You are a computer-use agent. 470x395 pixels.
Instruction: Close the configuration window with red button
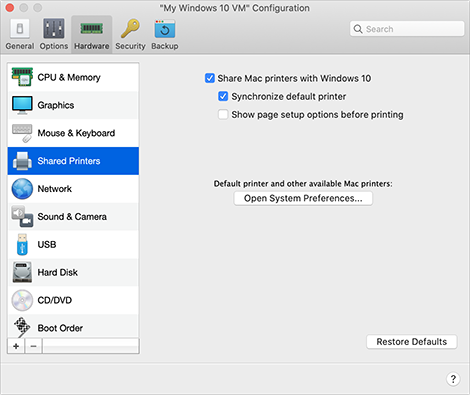point(10,8)
